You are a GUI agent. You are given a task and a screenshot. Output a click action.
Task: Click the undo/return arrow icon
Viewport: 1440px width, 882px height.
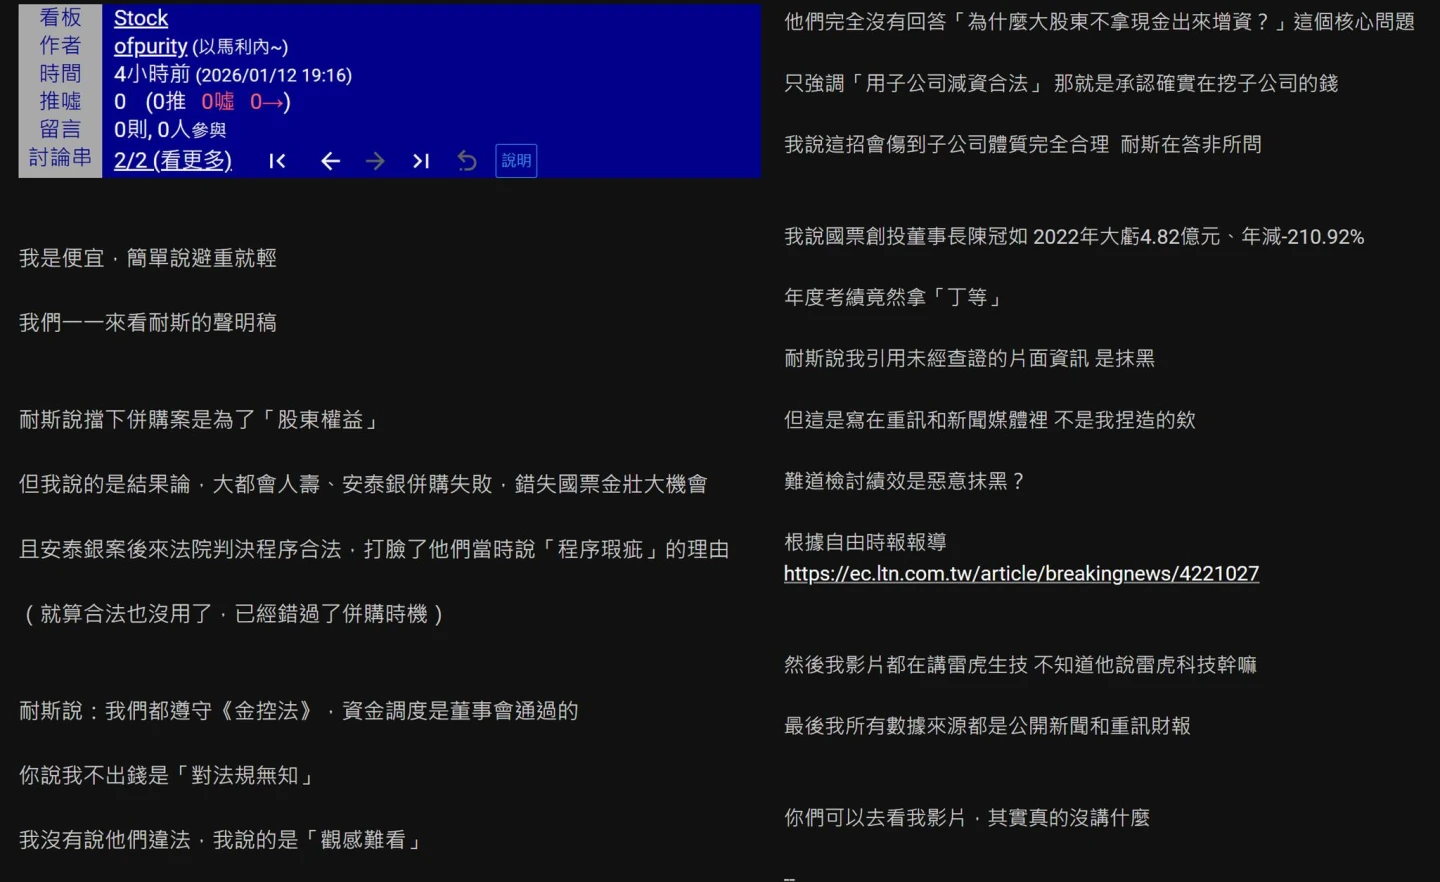[467, 161]
